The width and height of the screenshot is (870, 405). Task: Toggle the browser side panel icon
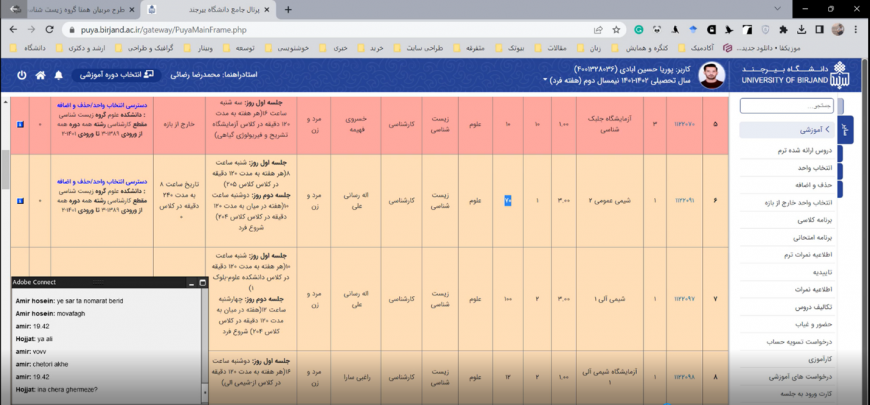click(x=819, y=30)
